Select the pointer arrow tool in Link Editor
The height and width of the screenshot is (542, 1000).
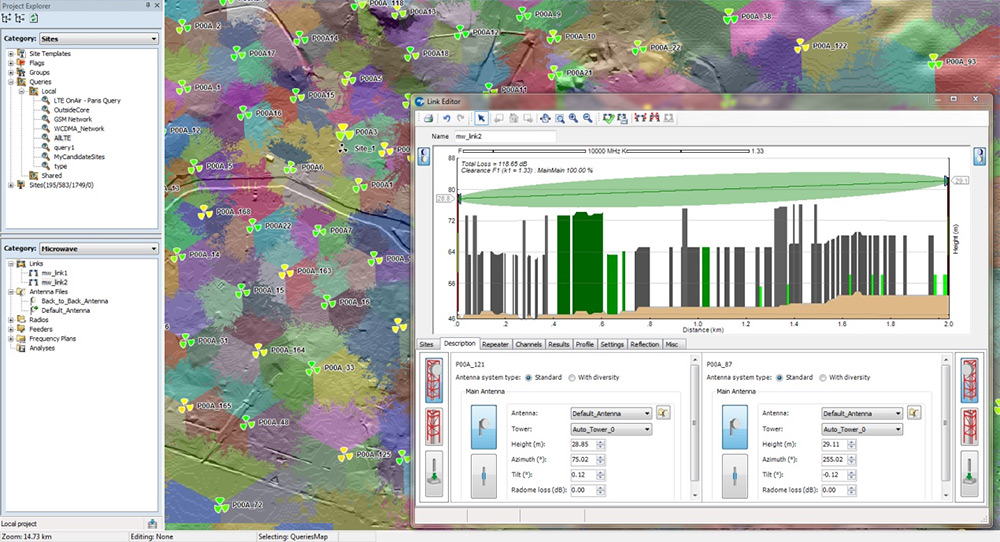pos(482,118)
